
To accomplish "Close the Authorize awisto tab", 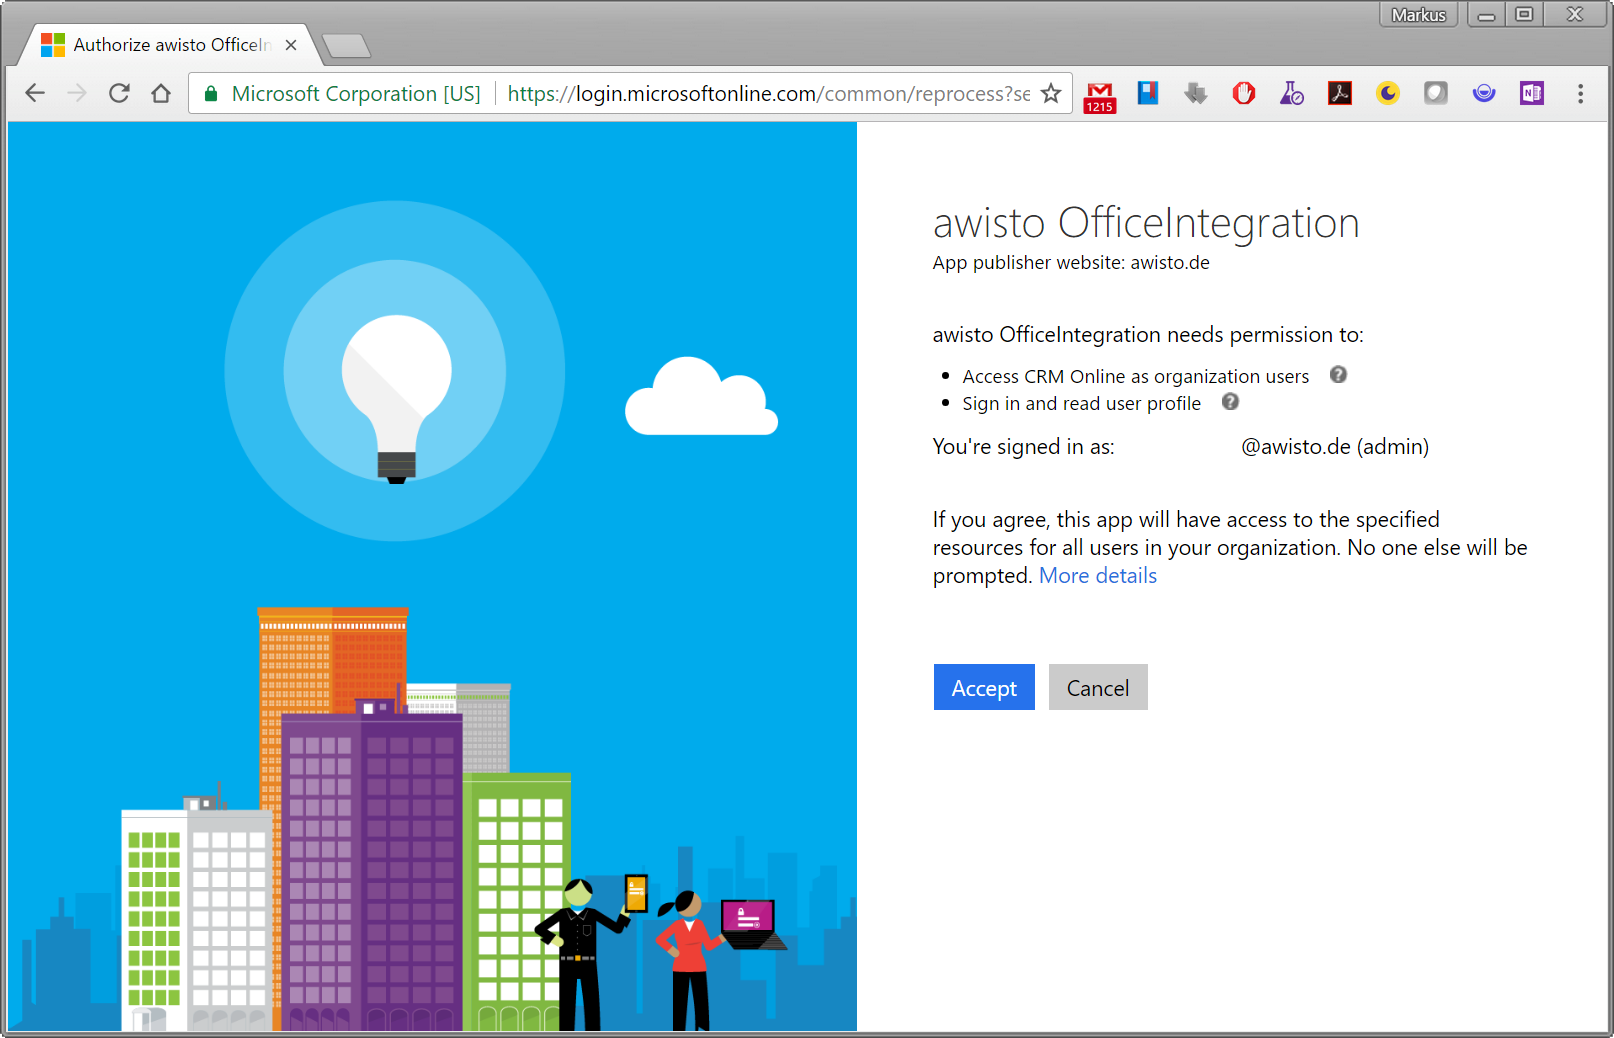I will [x=291, y=45].
